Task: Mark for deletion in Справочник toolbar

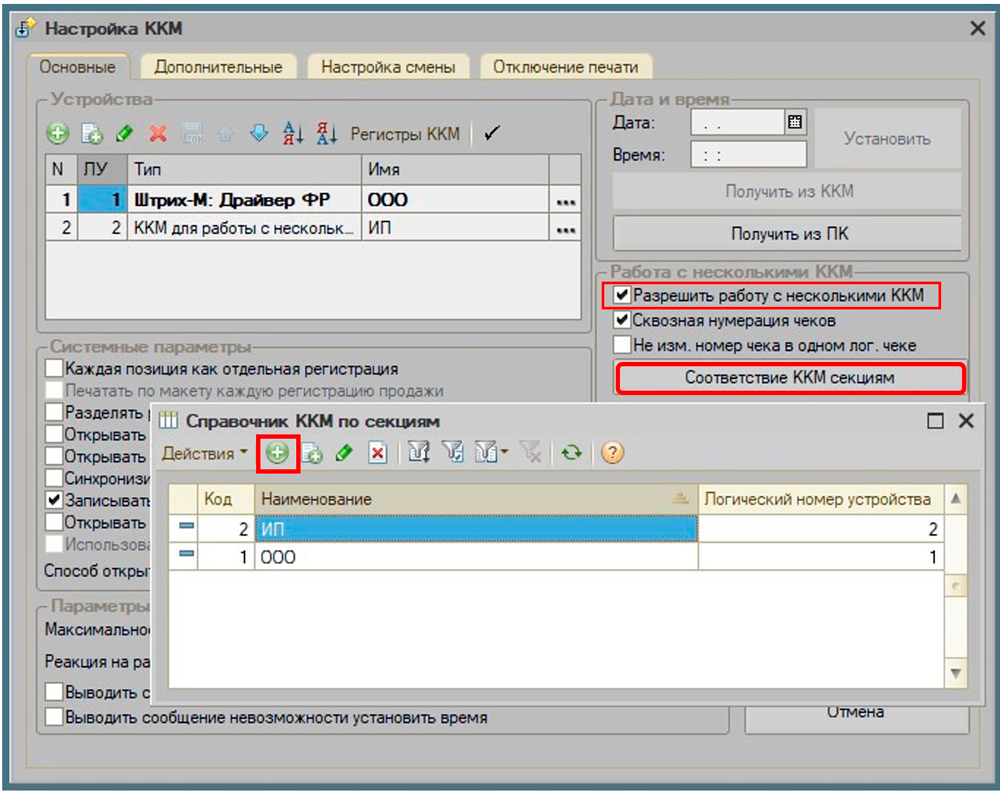Action: [x=377, y=453]
